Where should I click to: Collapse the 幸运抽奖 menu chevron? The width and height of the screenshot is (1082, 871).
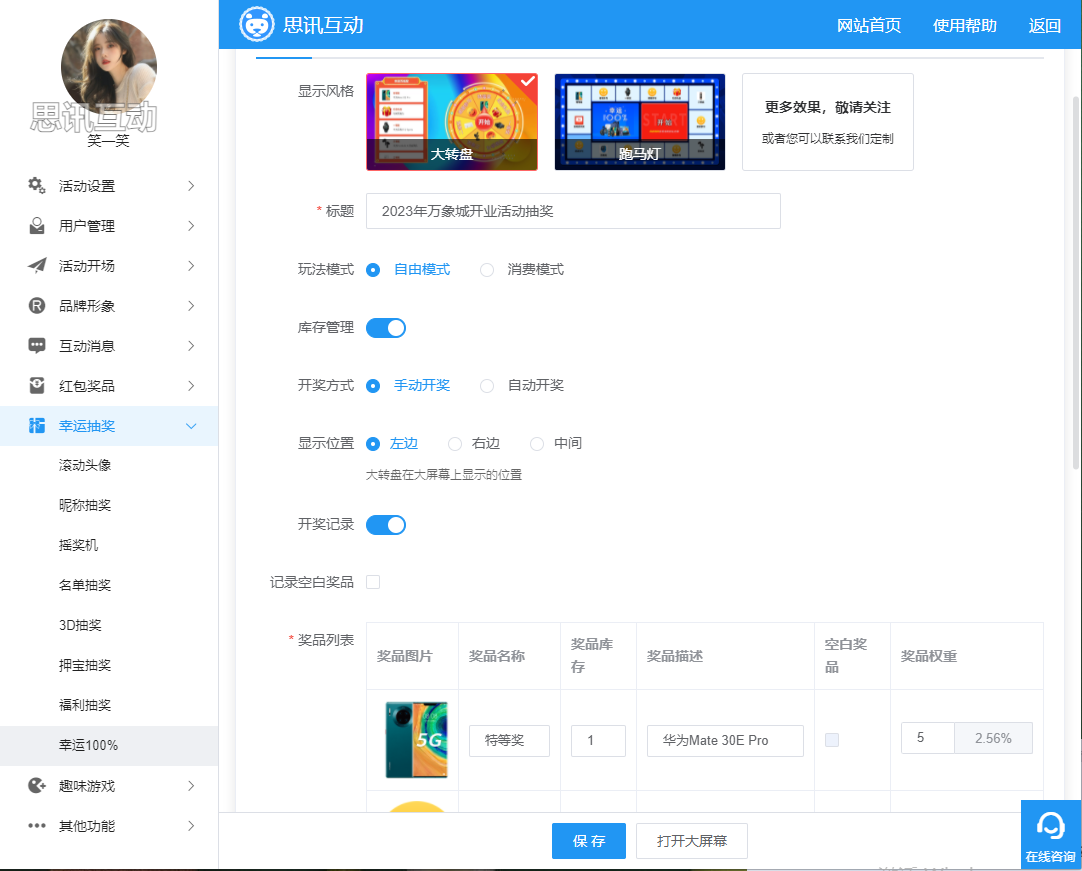pyautogui.click(x=191, y=426)
